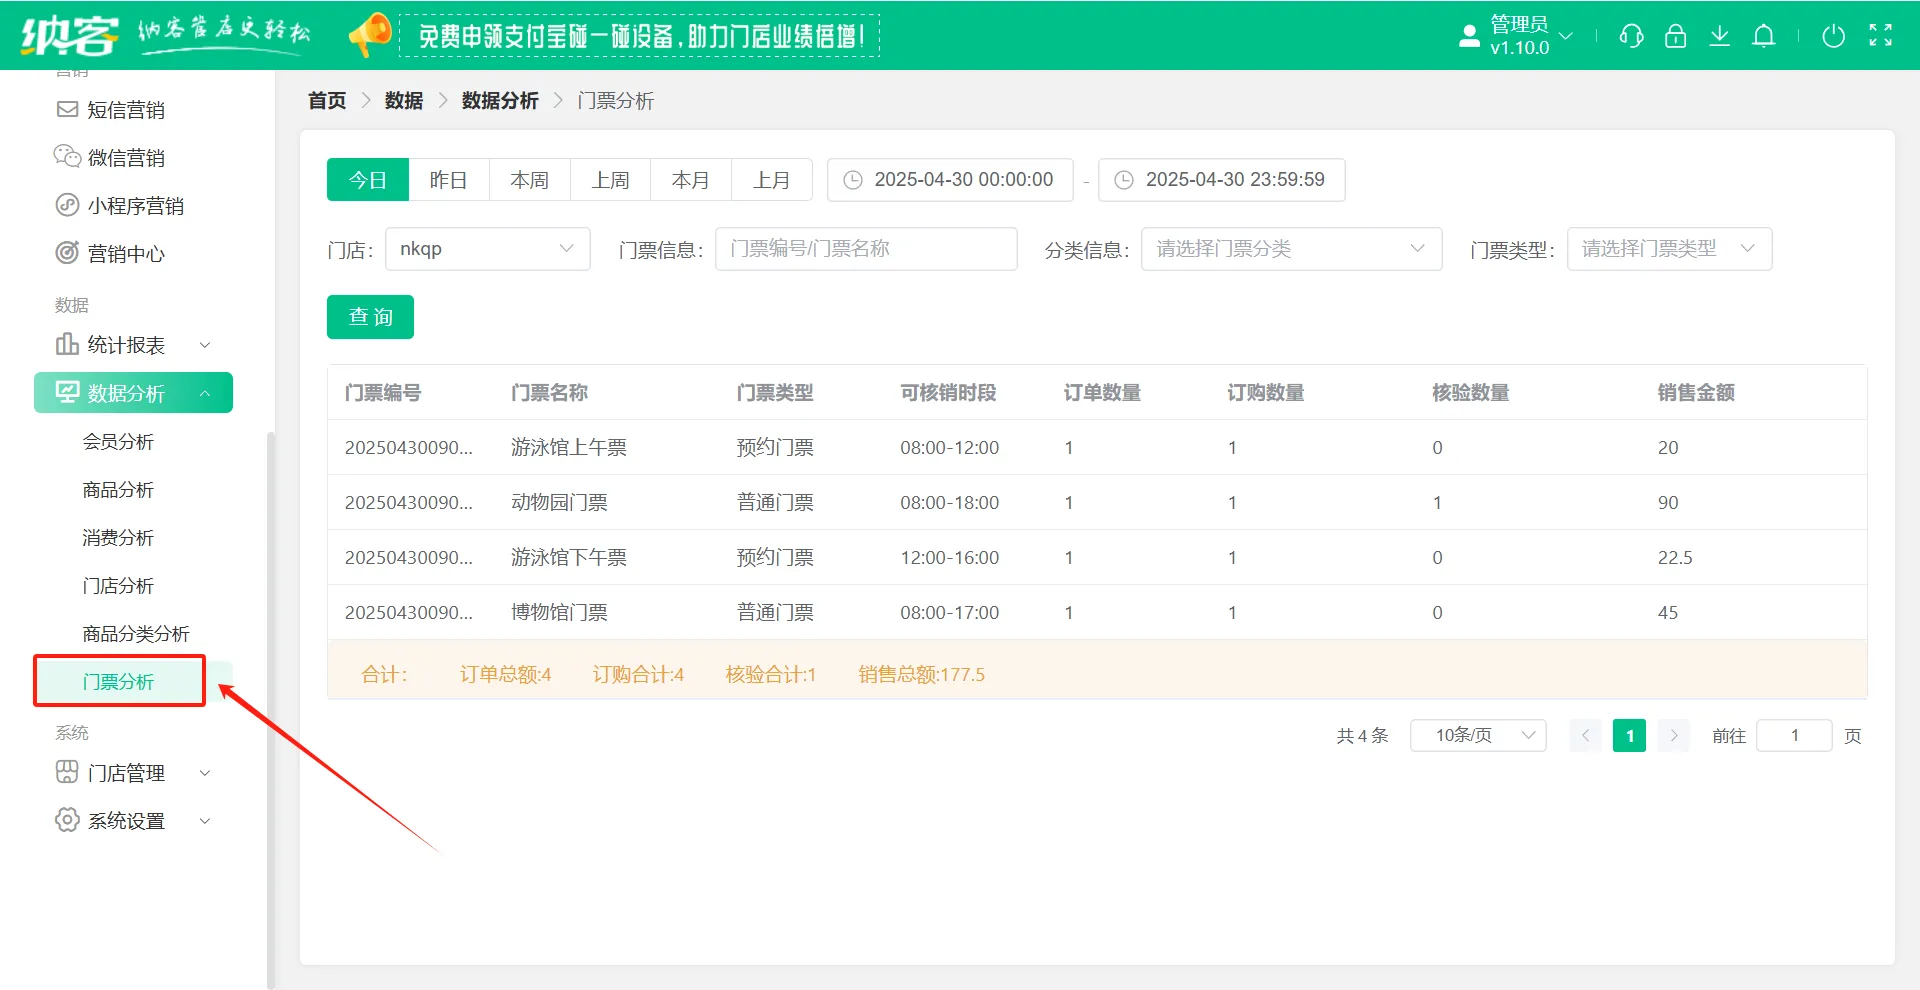This screenshot has height=990, width=1920.
Task: Click the 纳客 logo
Action: pos(70,36)
